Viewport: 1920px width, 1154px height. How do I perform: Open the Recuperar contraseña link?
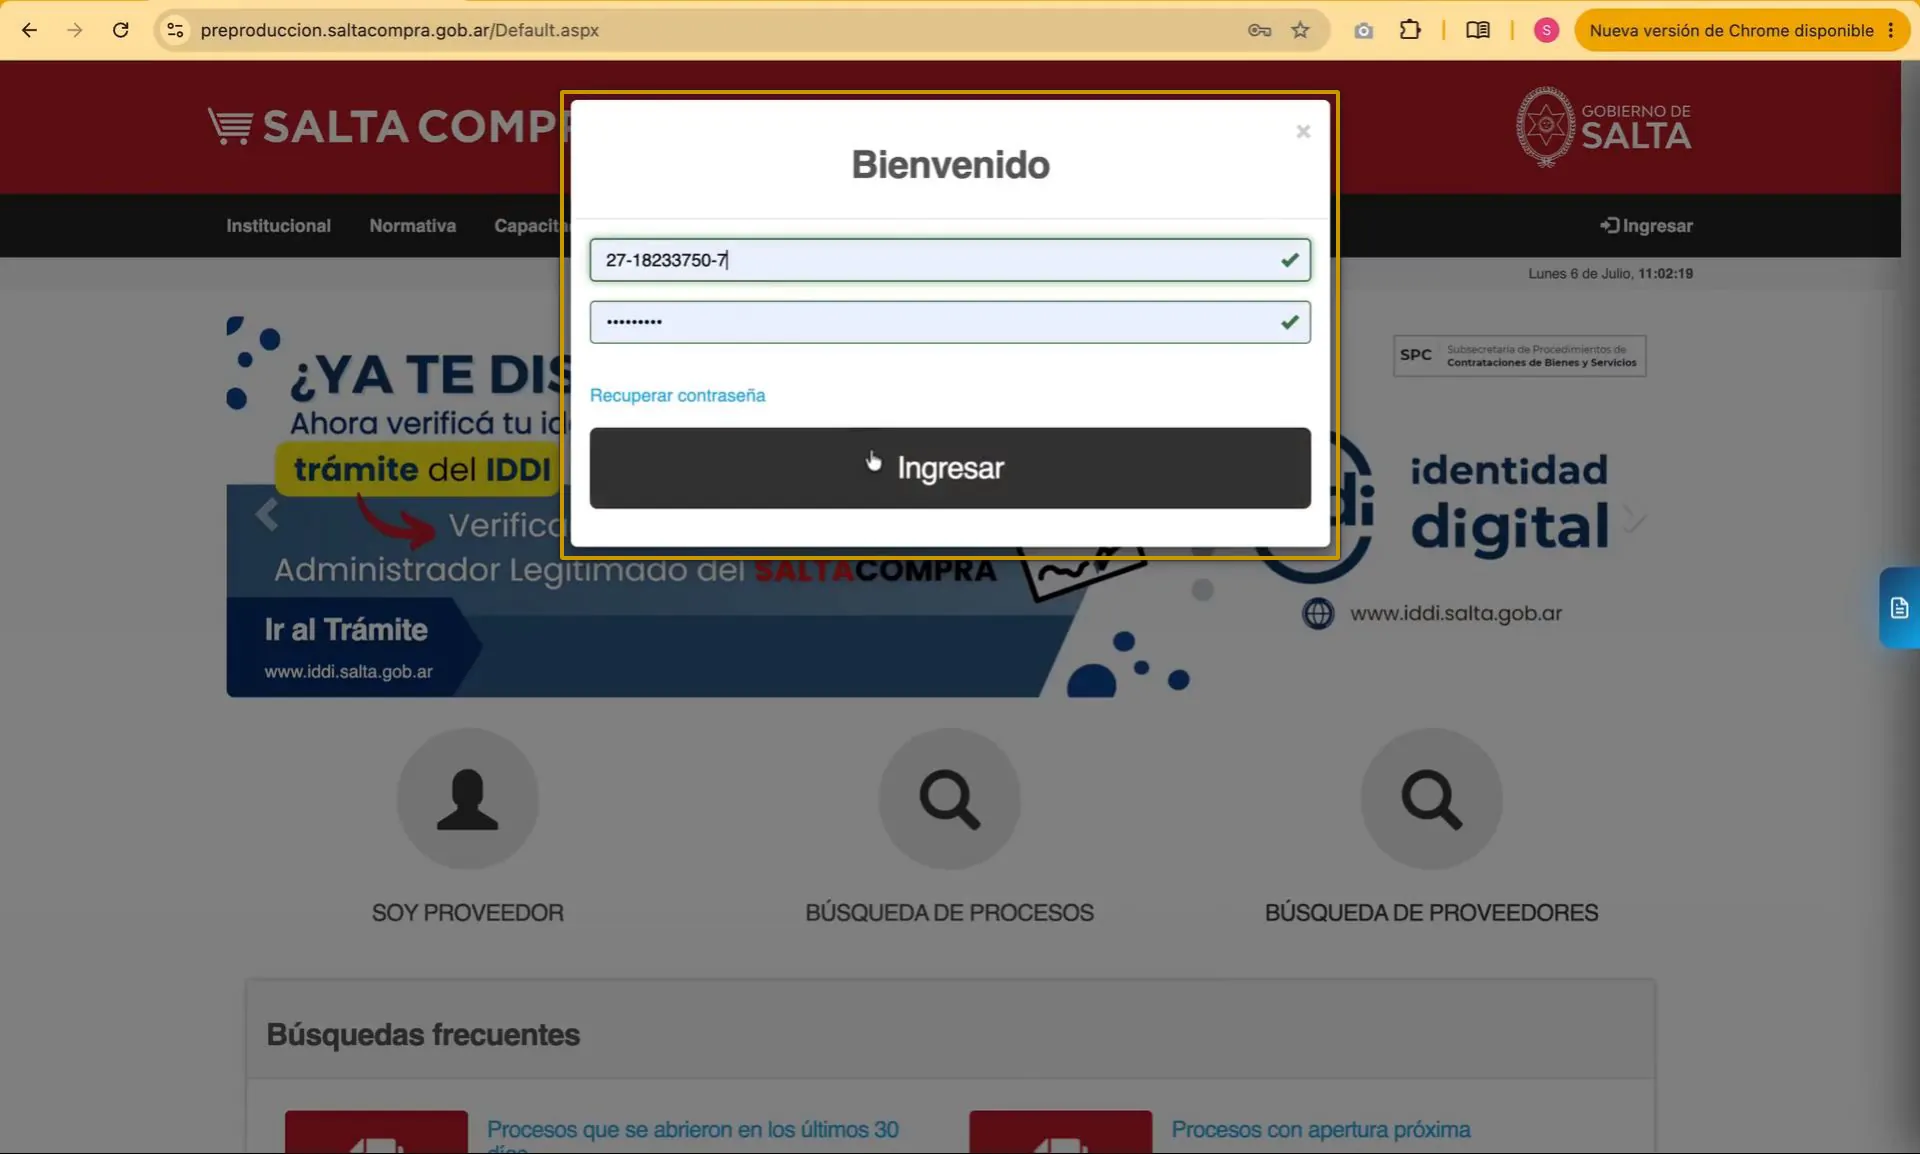coord(677,395)
